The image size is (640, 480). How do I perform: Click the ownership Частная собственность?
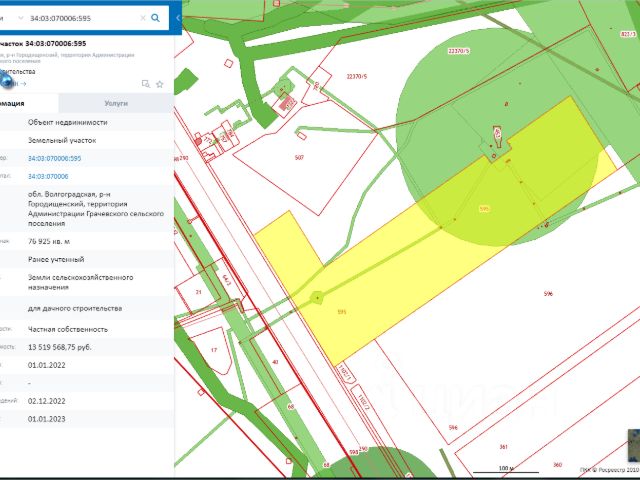point(68,329)
